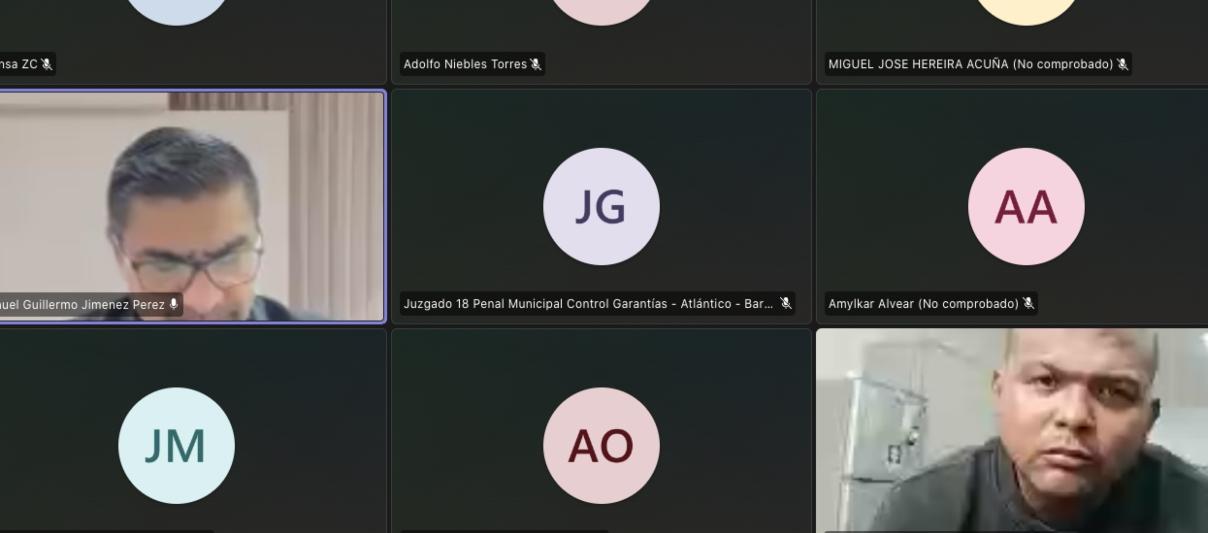Click muted mic icon next to MIGUEL JOSE HEREIRA ACUÑA

tap(1122, 65)
